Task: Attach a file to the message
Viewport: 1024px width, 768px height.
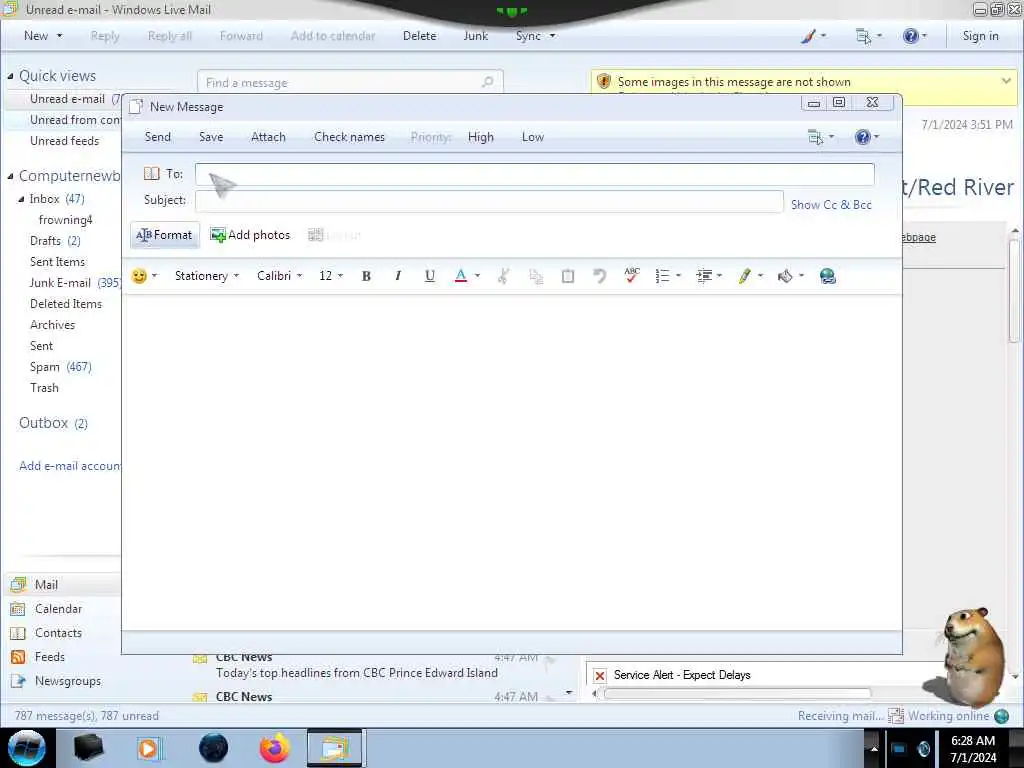Action: 268,137
